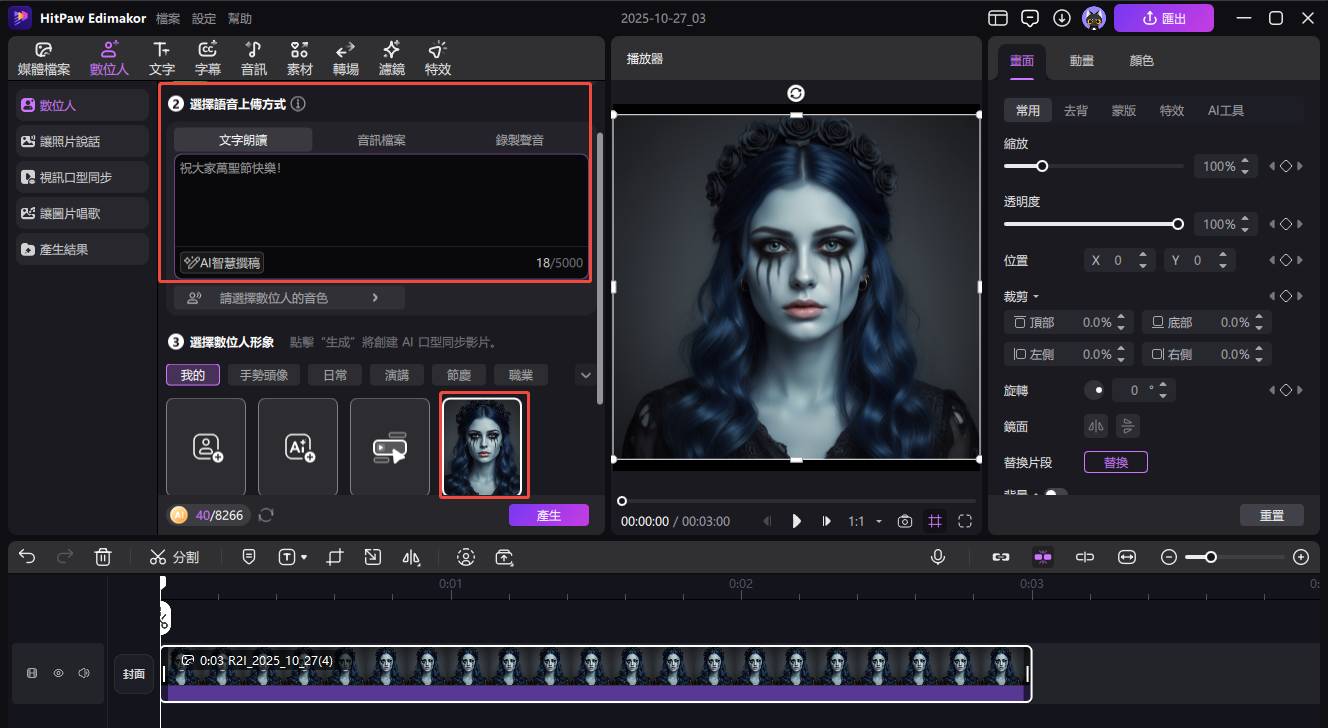Viewport: 1328px width, 728px height.
Task: Toggle track visibility with the eye icon
Action: [x=58, y=673]
